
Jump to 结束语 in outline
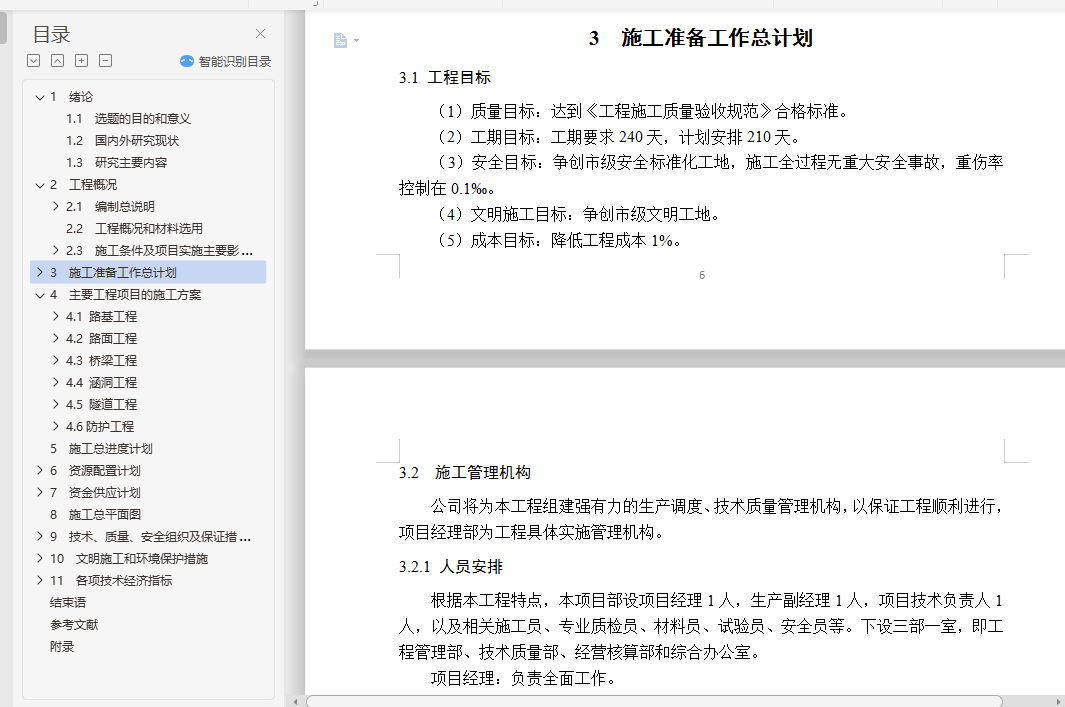pyautogui.click(x=68, y=602)
